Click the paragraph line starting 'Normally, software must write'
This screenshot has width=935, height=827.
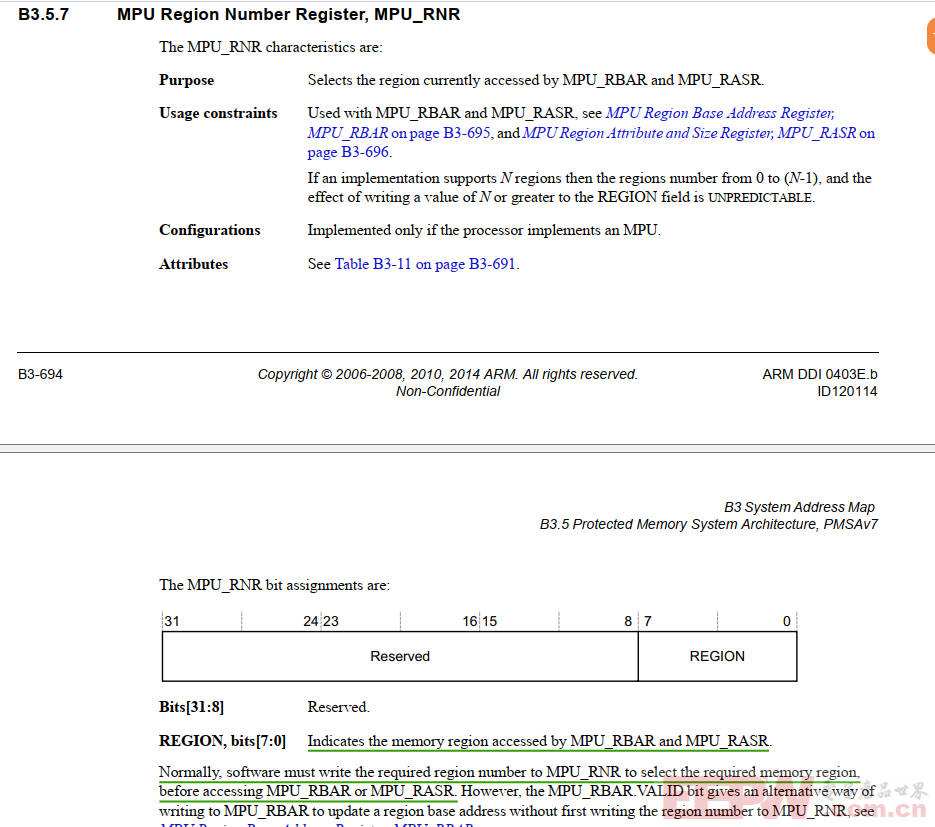[509, 772]
